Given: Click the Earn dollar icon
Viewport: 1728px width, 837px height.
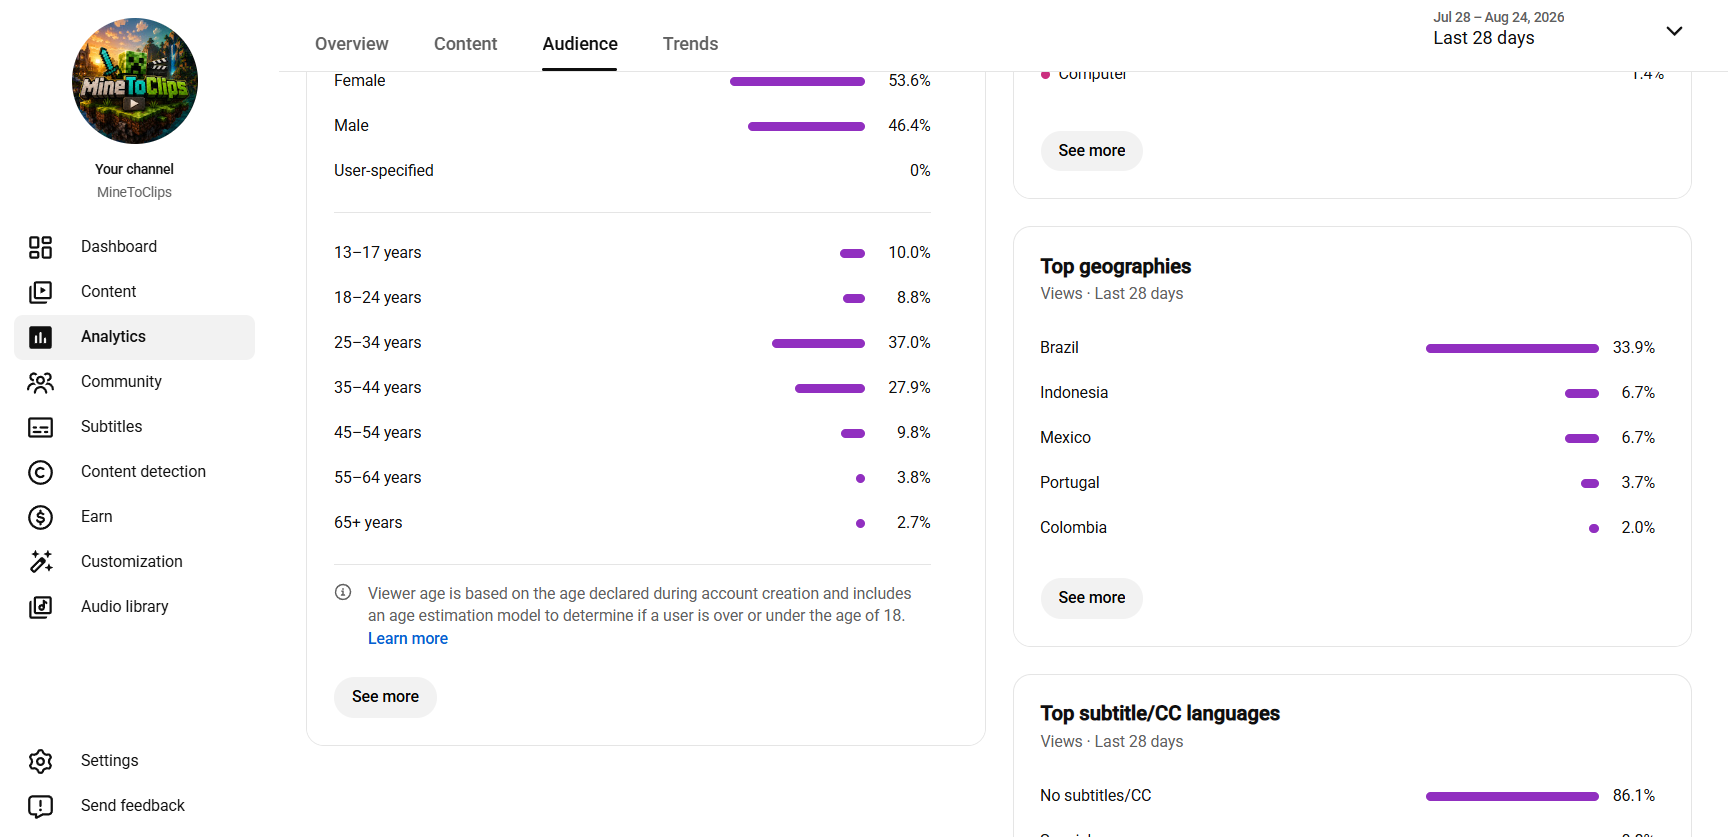Looking at the screenshot, I should [40, 517].
